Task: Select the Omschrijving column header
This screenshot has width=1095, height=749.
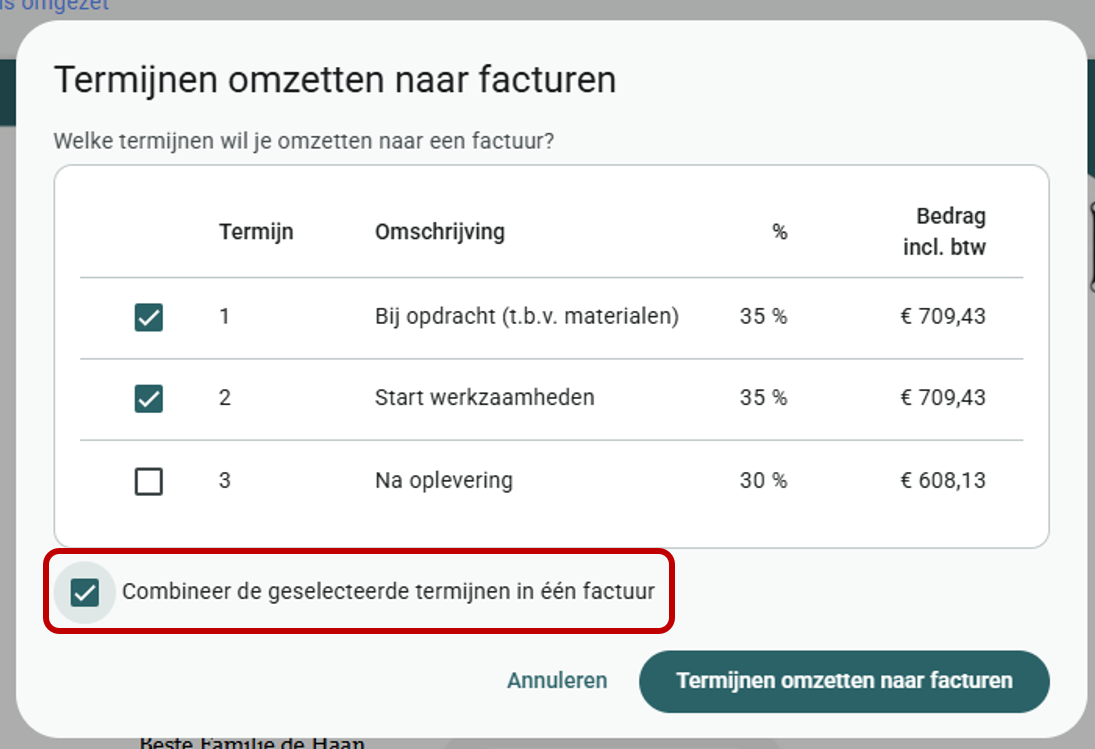Action: click(440, 232)
